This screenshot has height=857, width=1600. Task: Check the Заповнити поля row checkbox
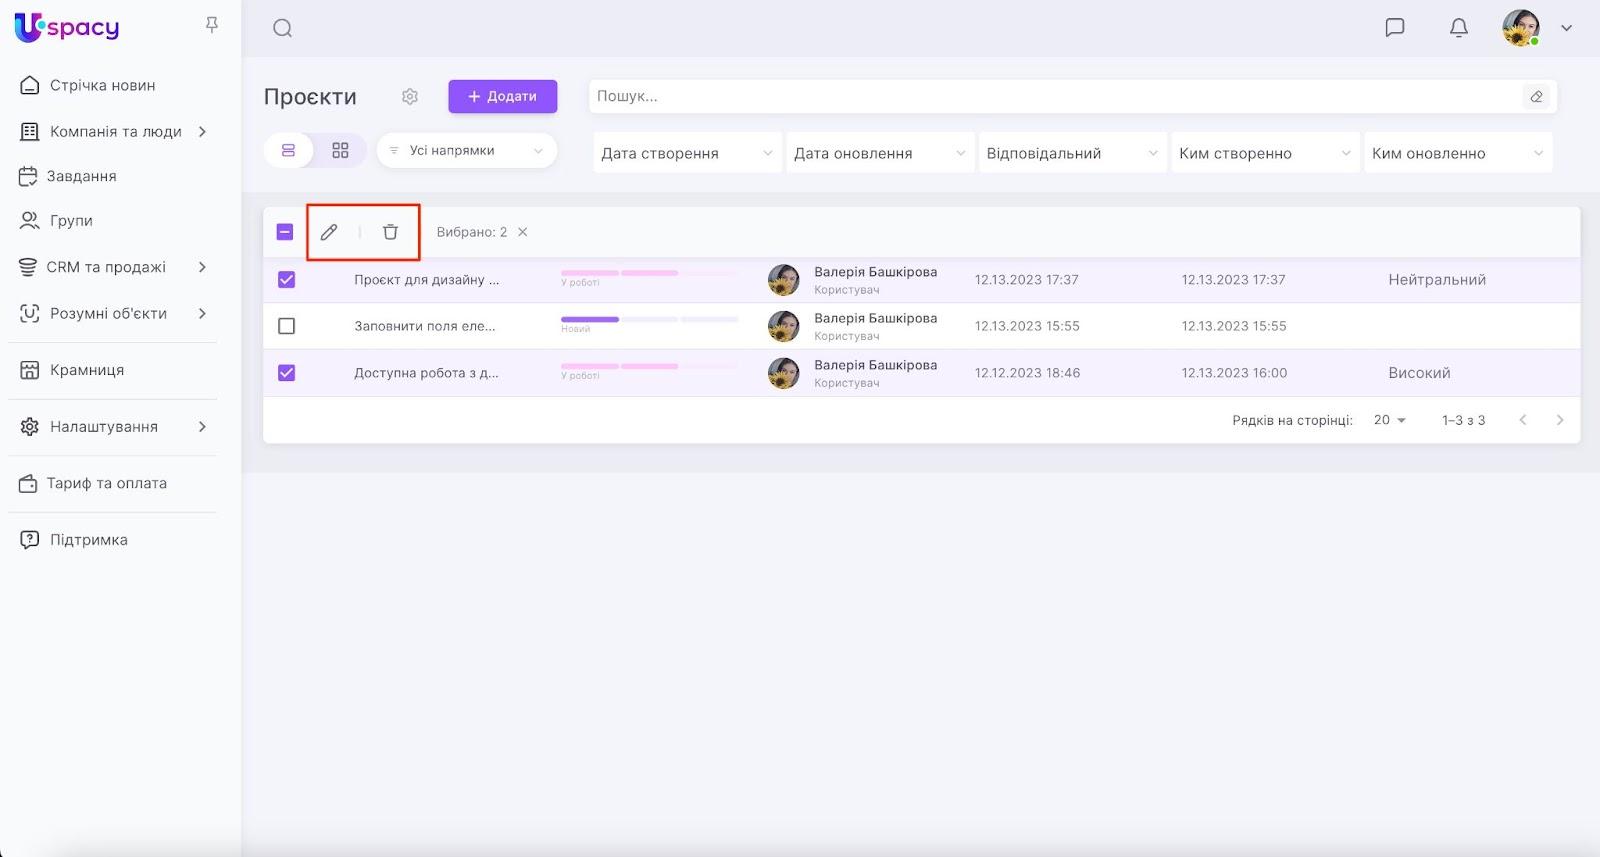click(287, 326)
